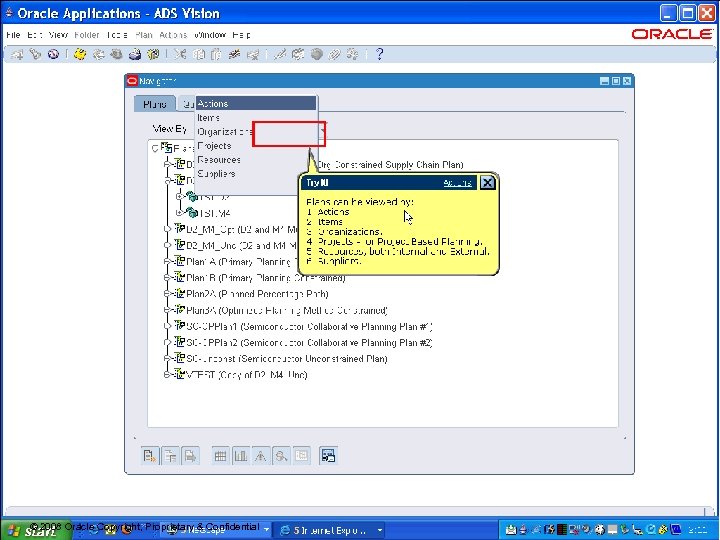Click the Attachments paperclip toolbar icon

pos(334,54)
